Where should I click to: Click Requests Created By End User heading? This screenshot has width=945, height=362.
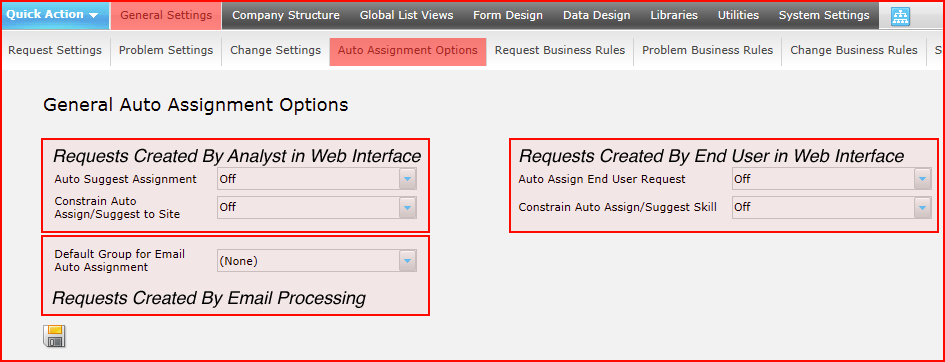click(711, 157)
